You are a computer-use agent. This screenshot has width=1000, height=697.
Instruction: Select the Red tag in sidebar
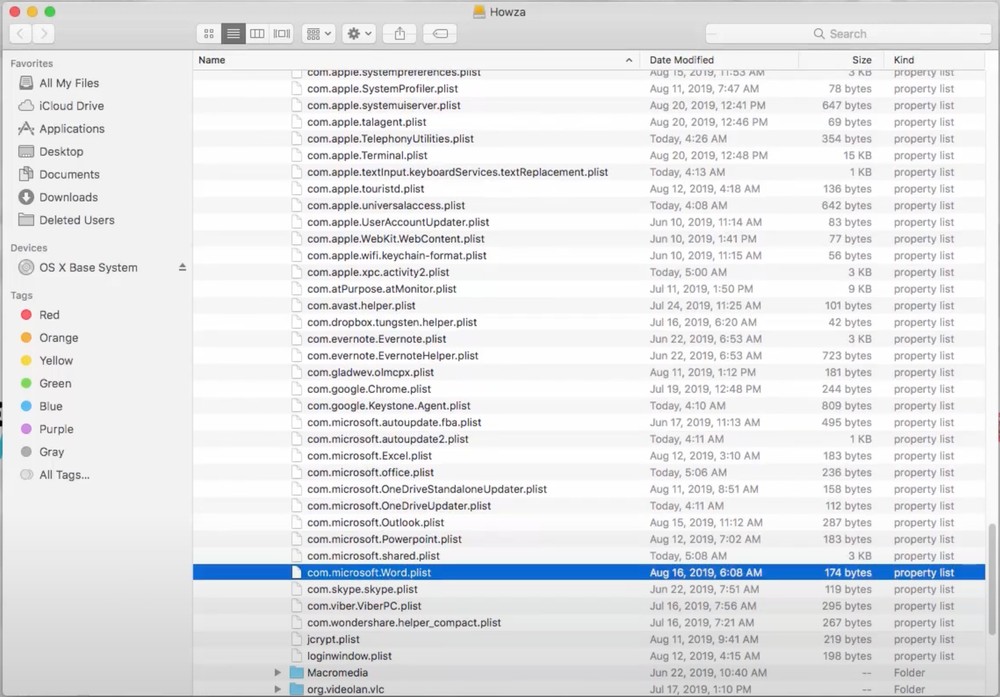tap(49, 315)
